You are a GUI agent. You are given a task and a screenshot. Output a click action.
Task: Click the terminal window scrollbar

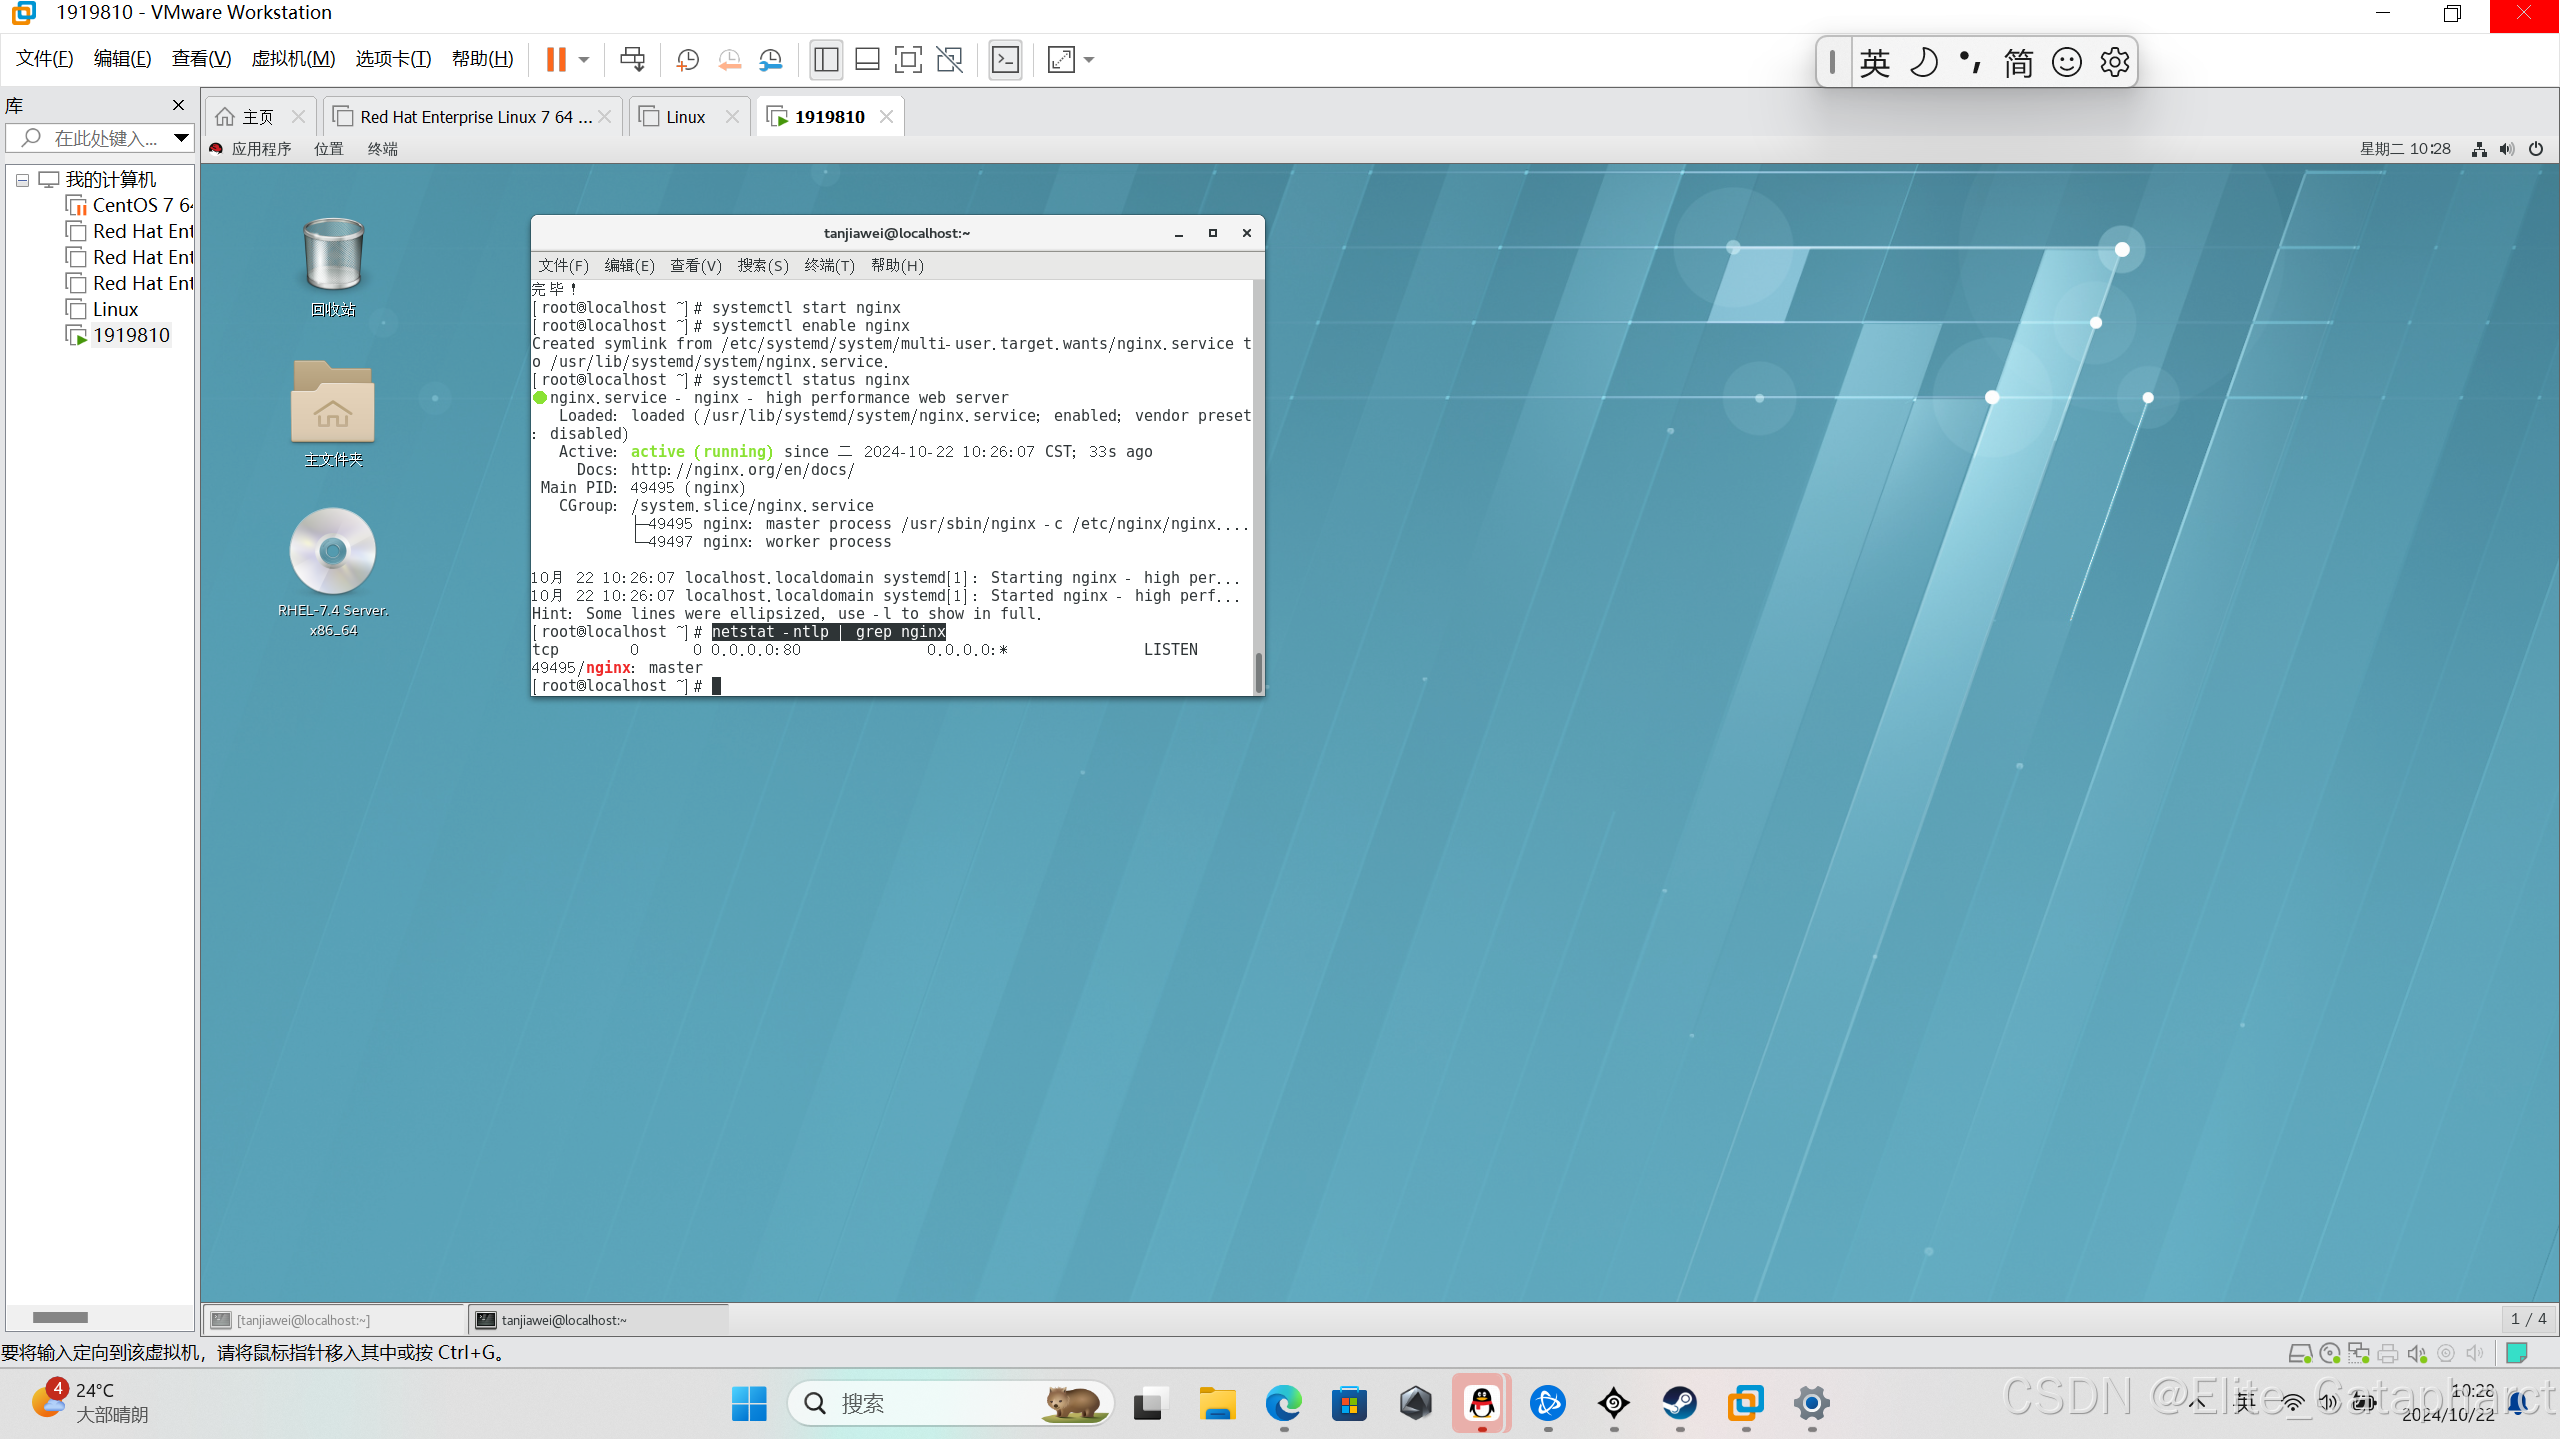pos(1258,672)
